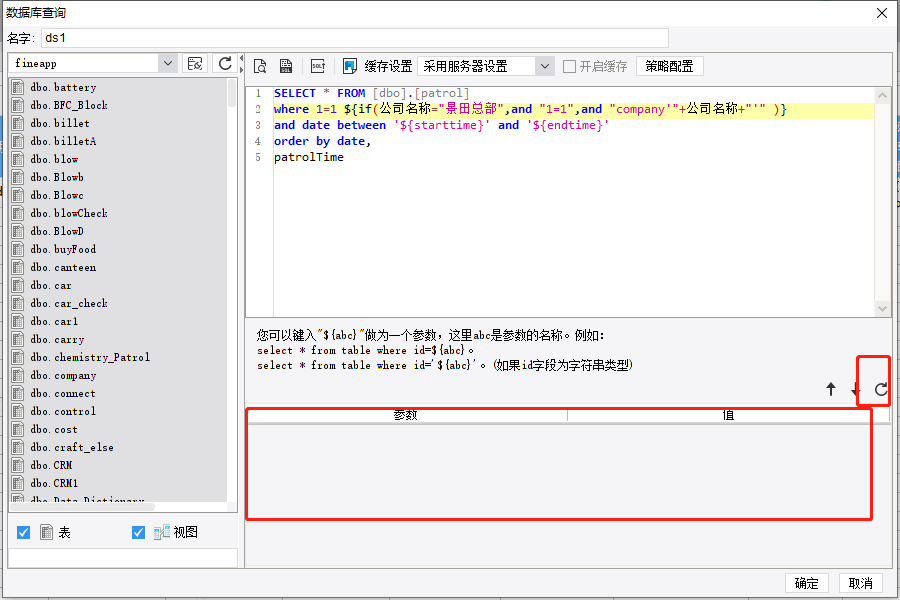Click the cache settings icon
This screenshot has height=600, width=900.
[350, 67]
